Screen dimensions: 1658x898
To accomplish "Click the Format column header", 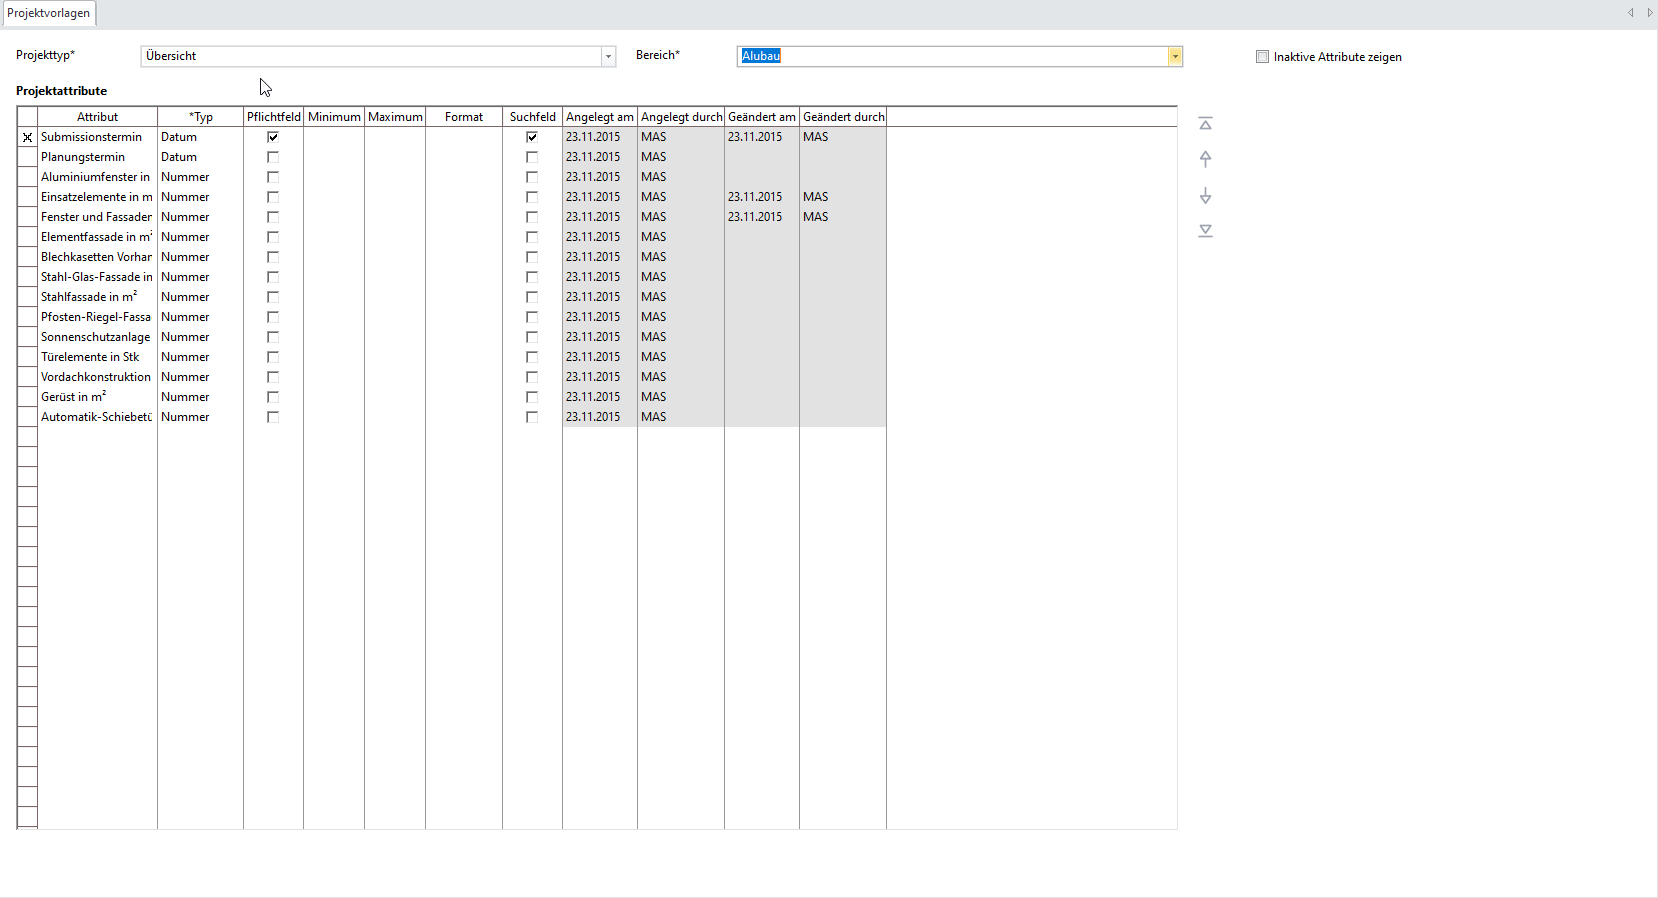I will 464,117.
